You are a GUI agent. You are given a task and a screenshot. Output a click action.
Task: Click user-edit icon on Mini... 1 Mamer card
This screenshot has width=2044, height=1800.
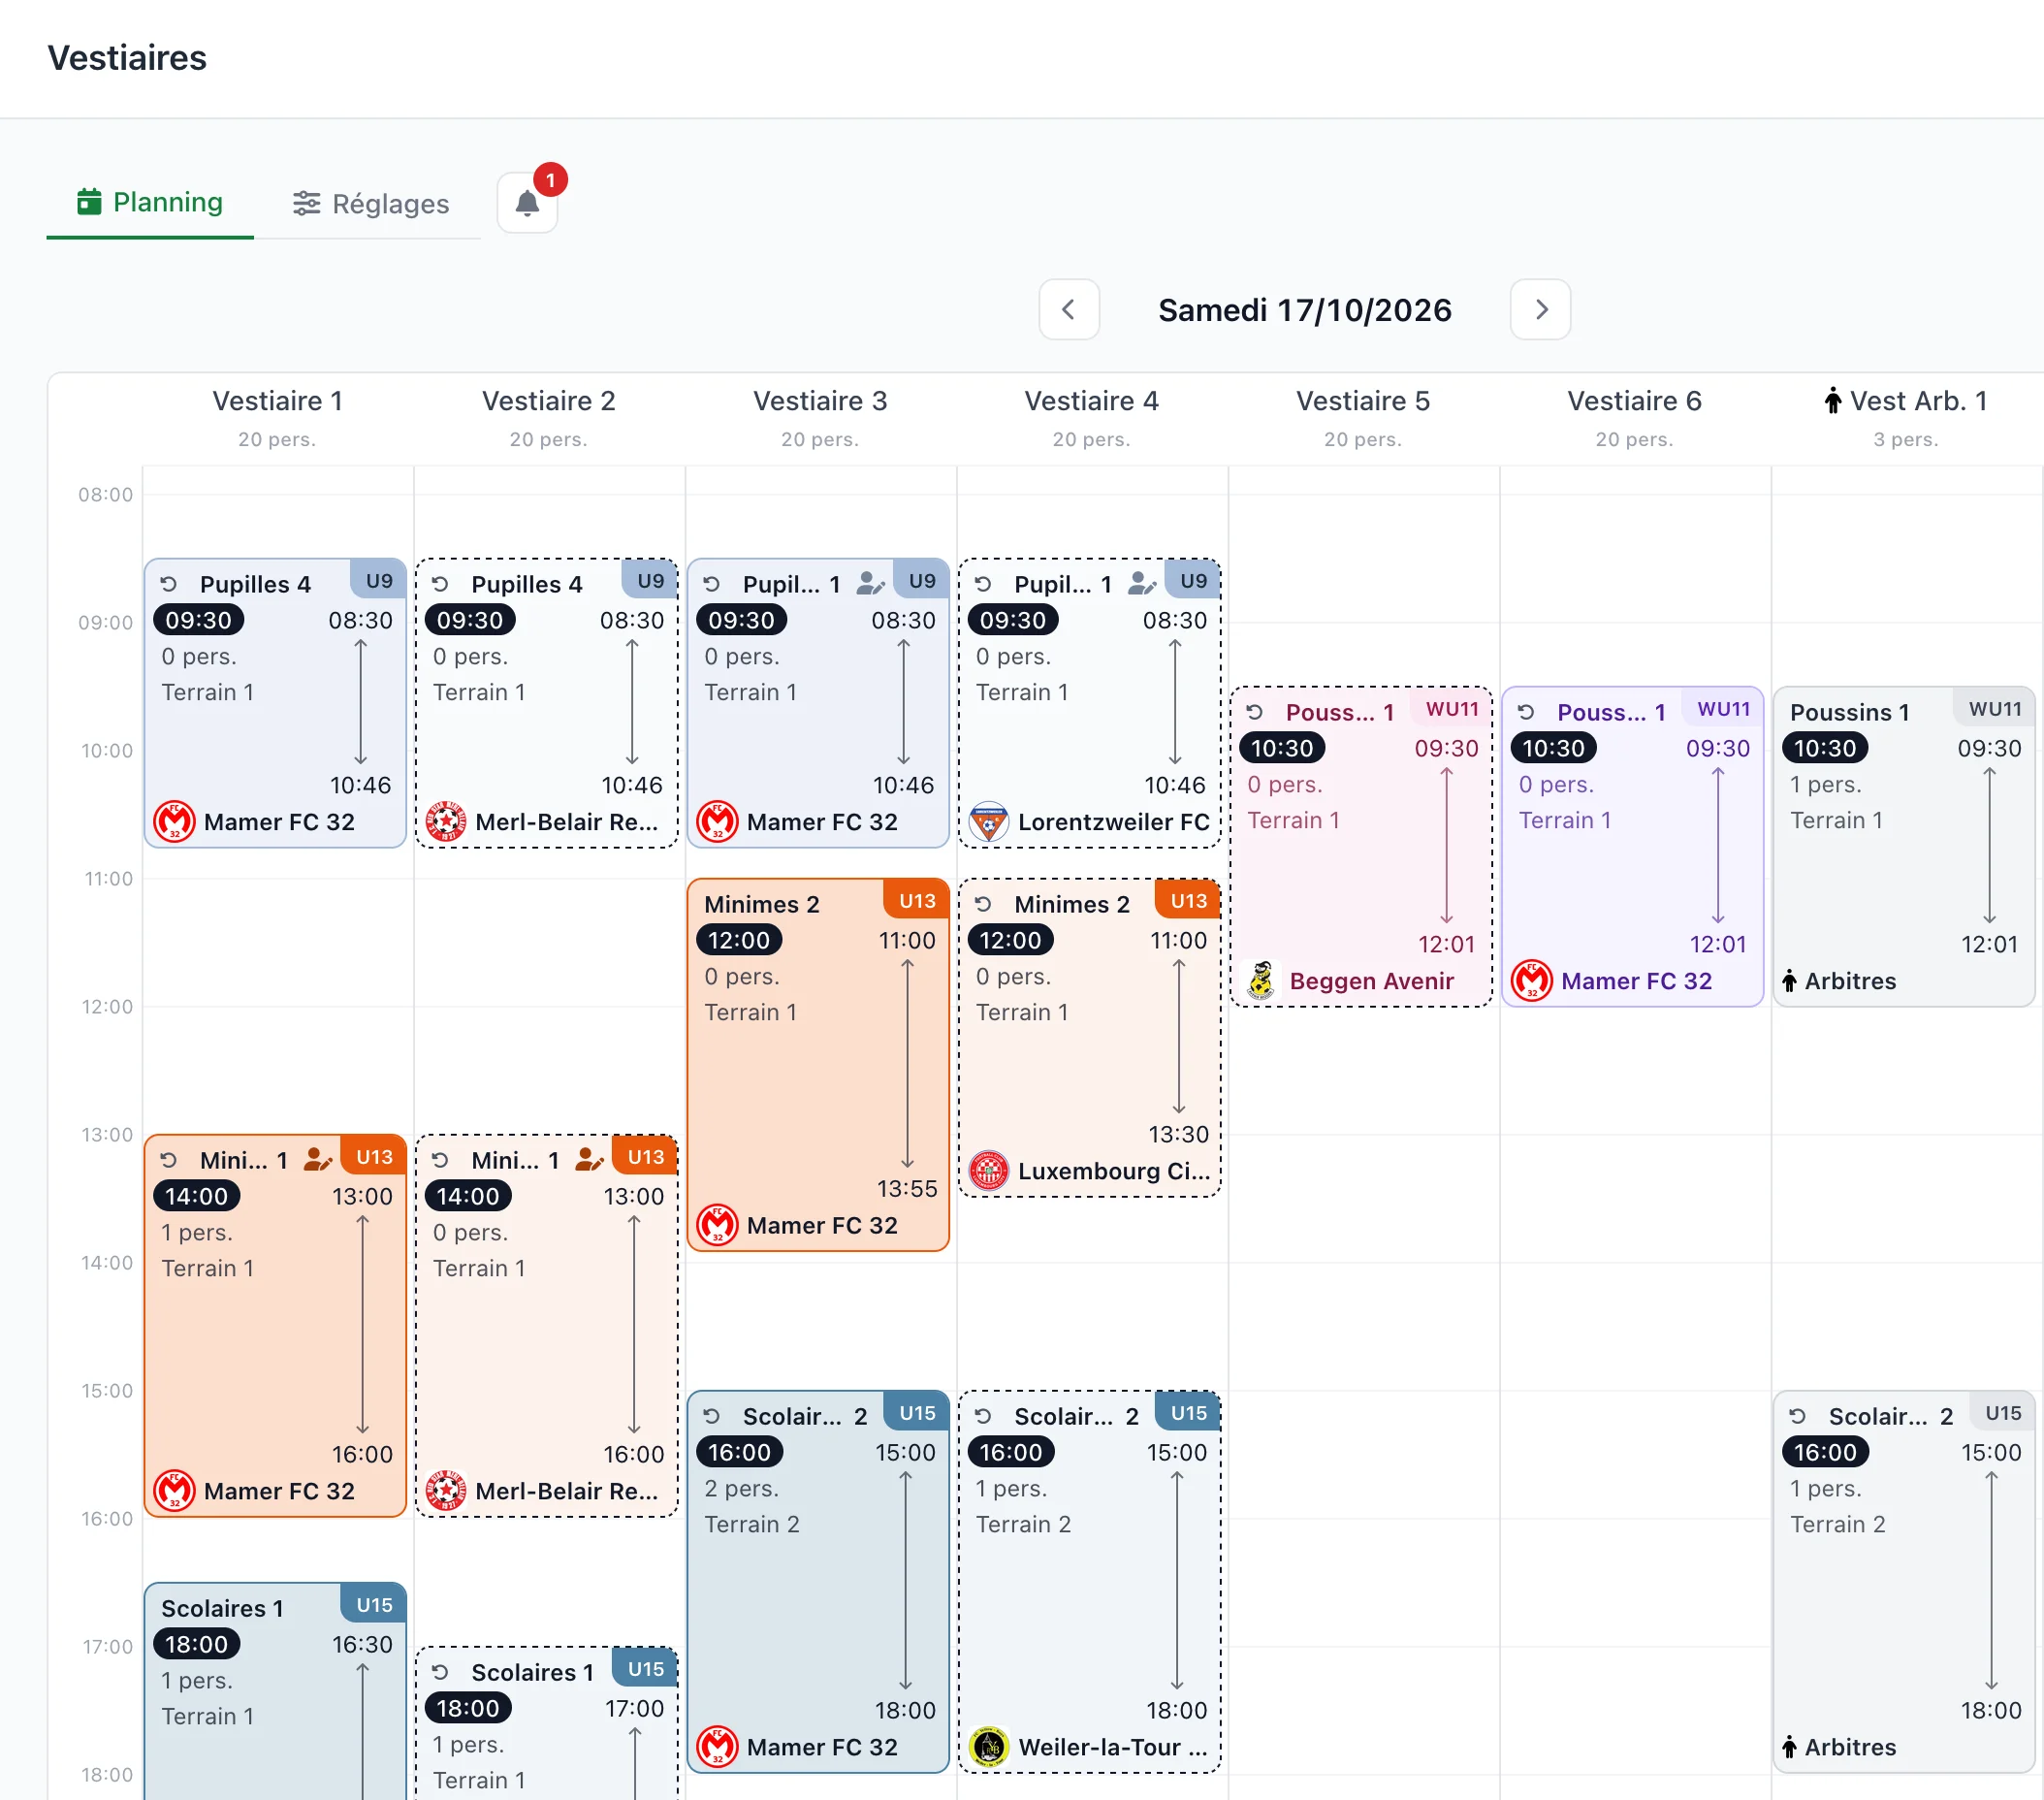tap(318, 1159)
